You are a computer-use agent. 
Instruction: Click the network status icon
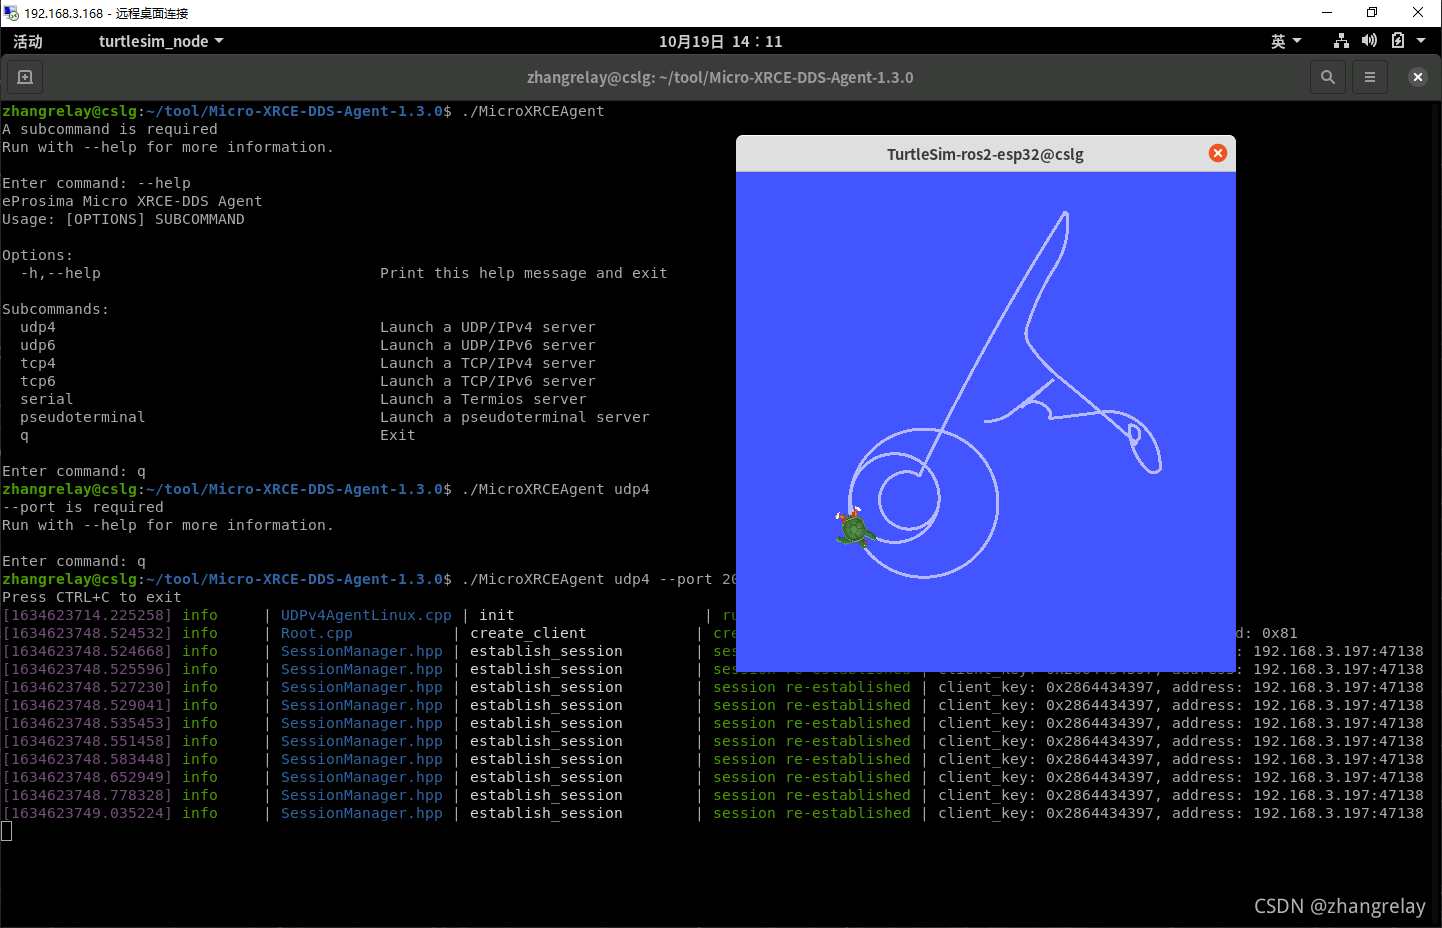click(x=1341, y=41)
